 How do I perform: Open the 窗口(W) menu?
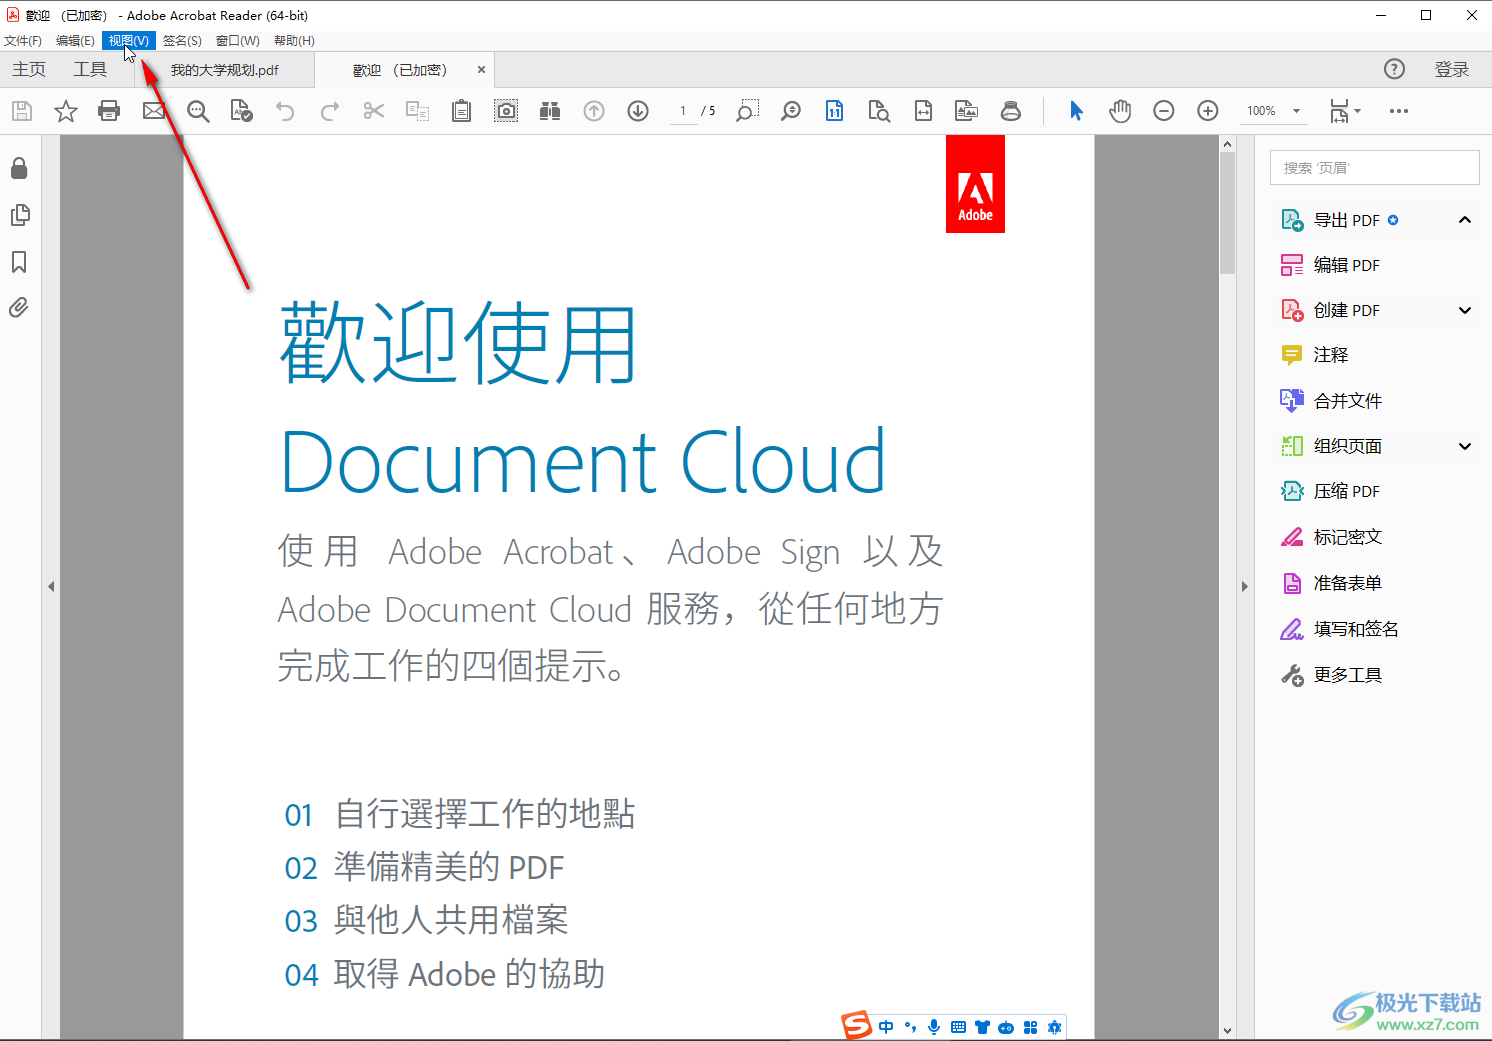(238, 41)
